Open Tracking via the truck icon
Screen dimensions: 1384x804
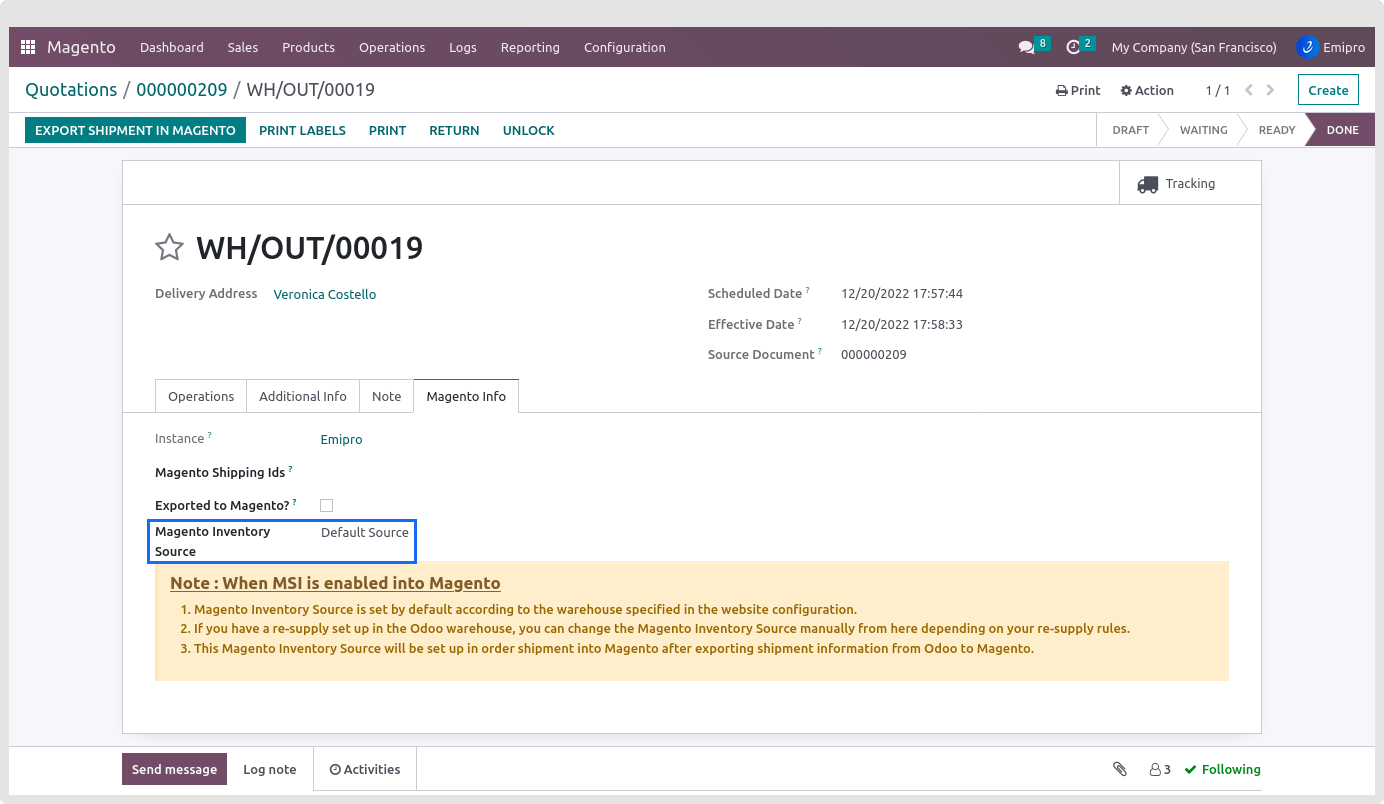(x=1147, y=184)
